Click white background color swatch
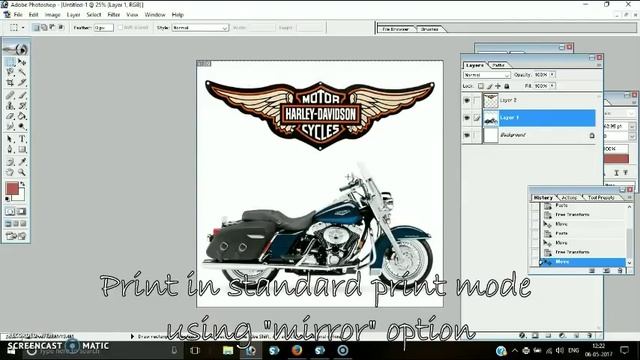 [21, 197]
